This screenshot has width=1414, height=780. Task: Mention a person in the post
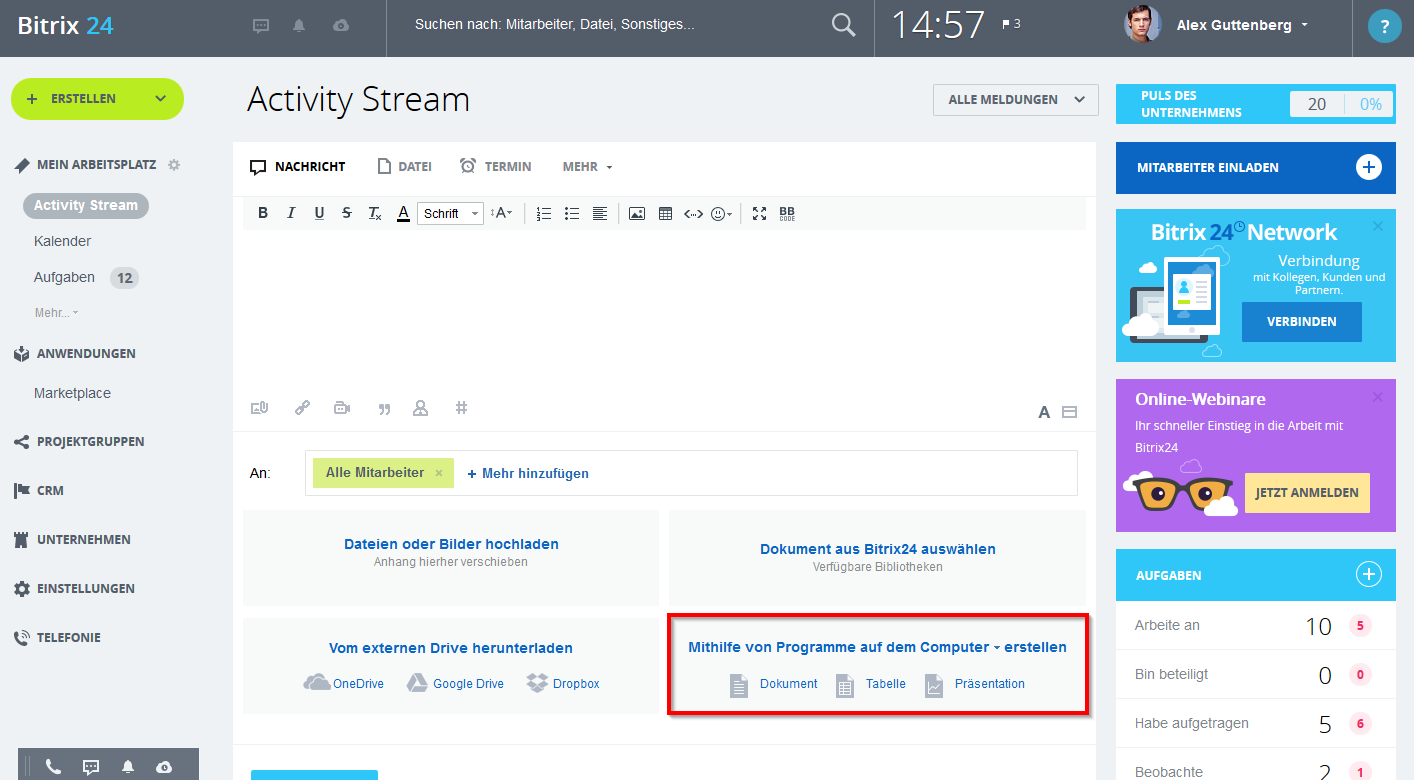pos(420,407)
